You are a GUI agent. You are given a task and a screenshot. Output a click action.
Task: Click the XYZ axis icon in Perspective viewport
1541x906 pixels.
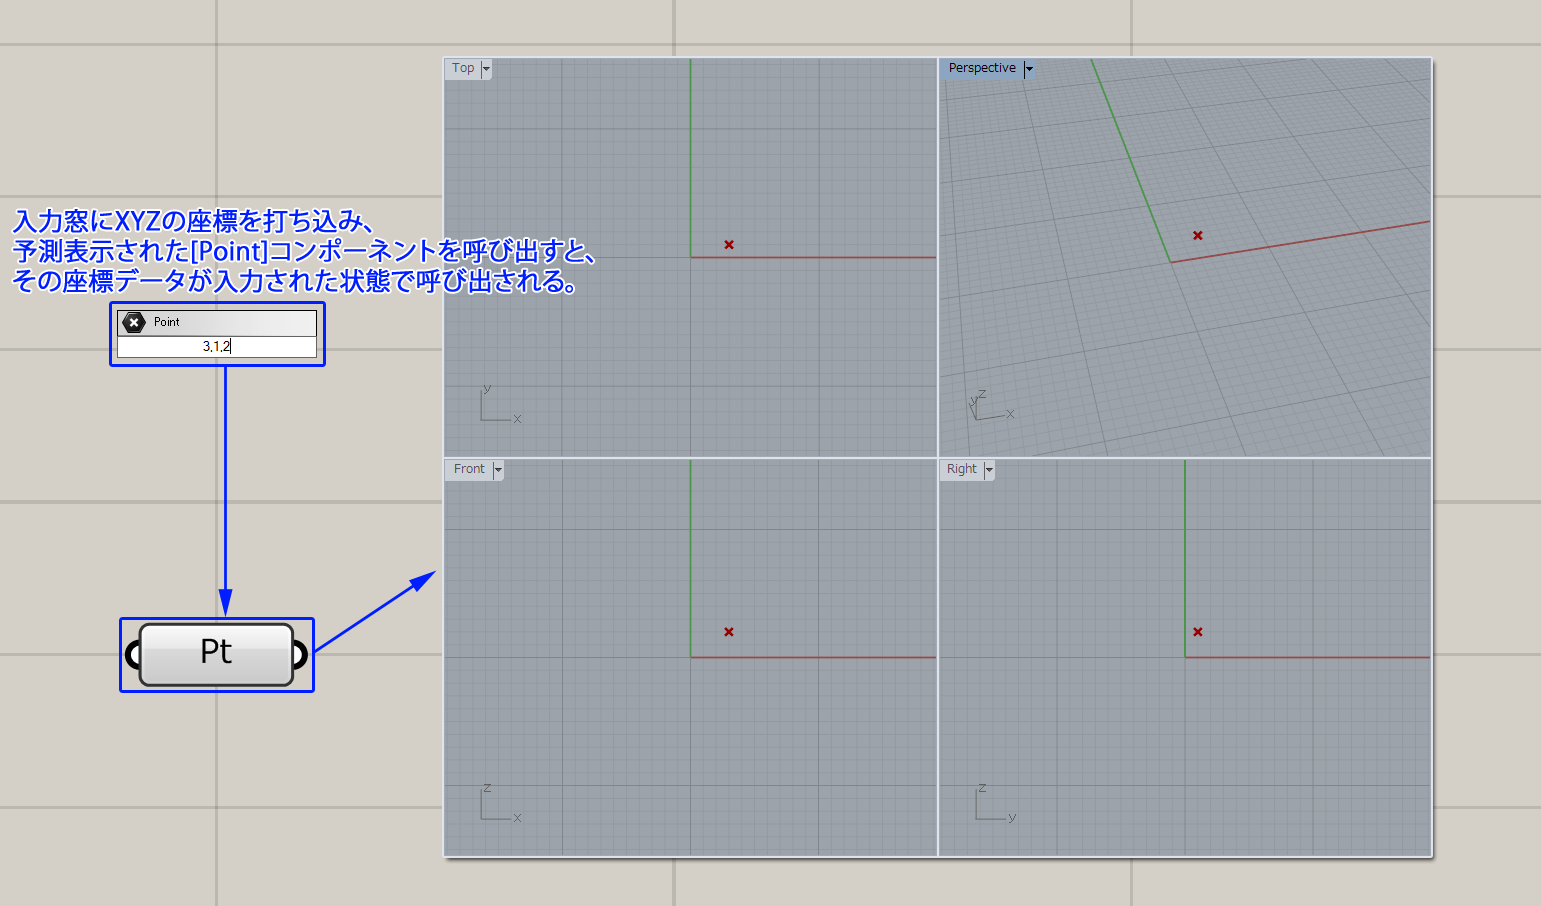(x=991, y=405)
